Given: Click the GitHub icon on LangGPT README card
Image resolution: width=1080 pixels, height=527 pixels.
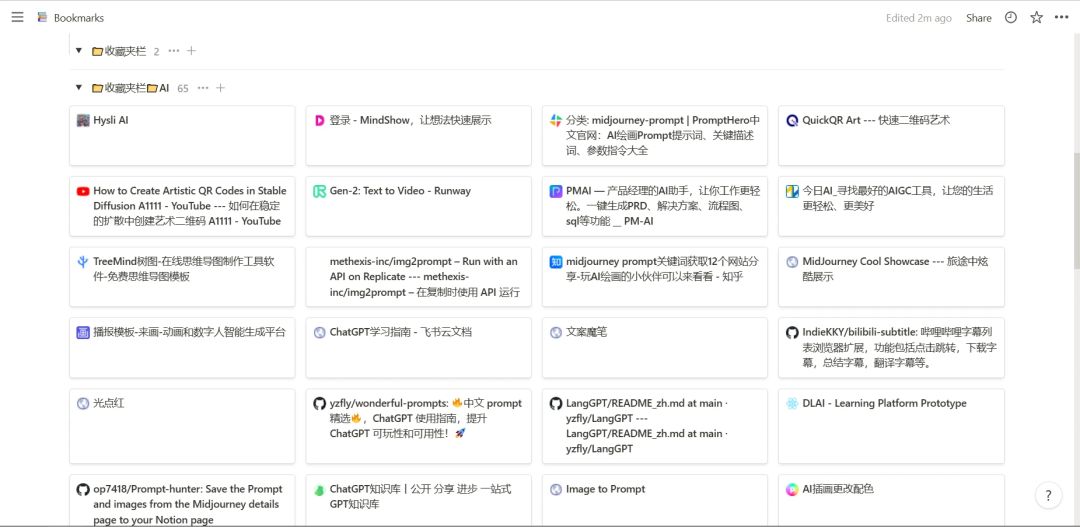Looking at the screenshot, I should [555, 403].
